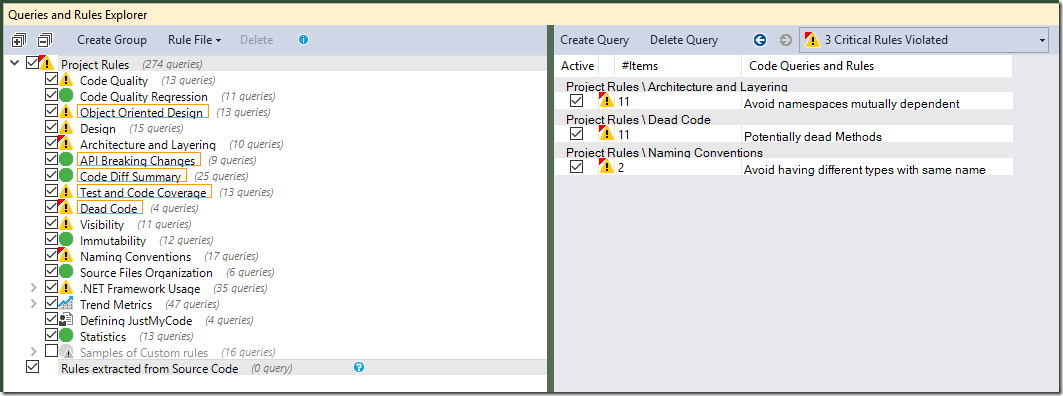Select the Statistics group label
This screenshot has width=1063, height=396.
[x=103, y=336]
